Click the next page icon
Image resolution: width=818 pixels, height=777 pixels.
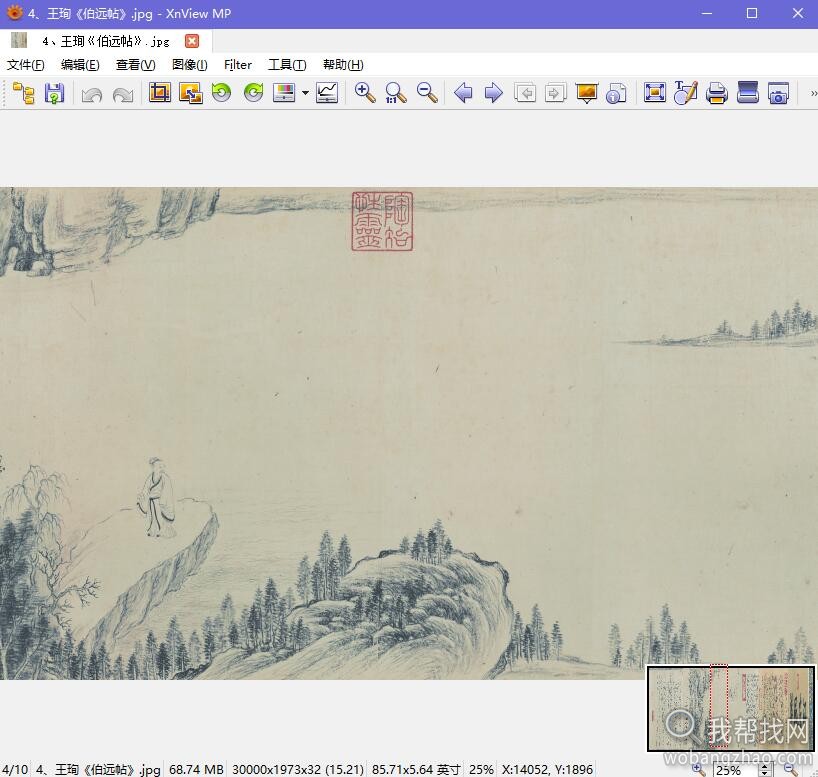click(556, 93)
